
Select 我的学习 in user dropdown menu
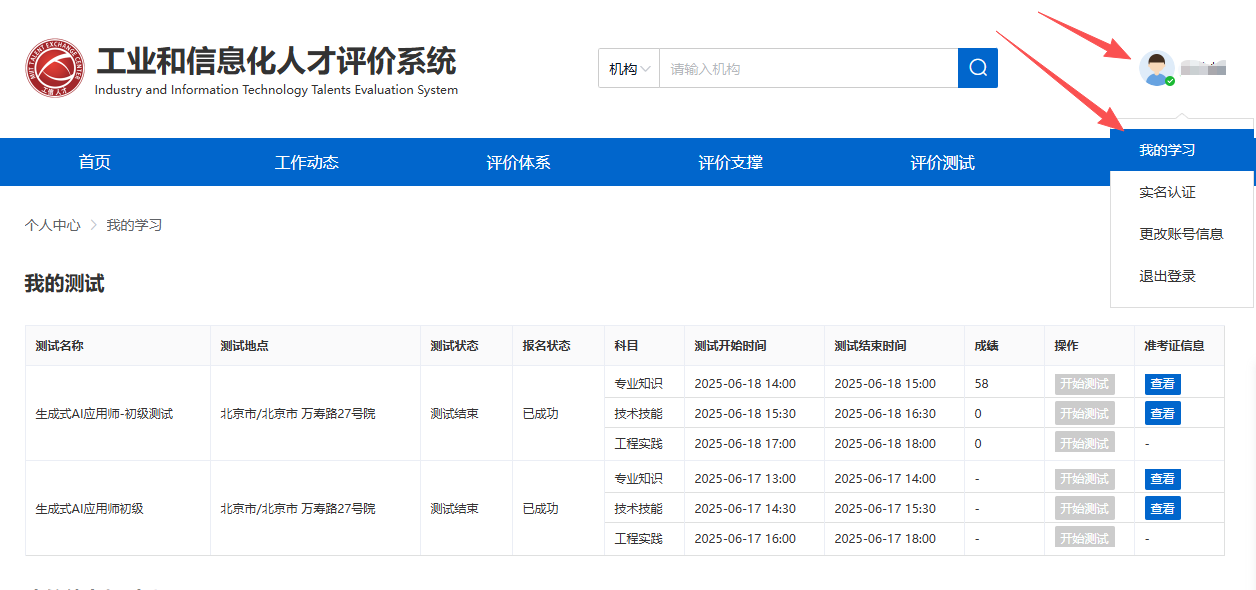click(1167, 150)
